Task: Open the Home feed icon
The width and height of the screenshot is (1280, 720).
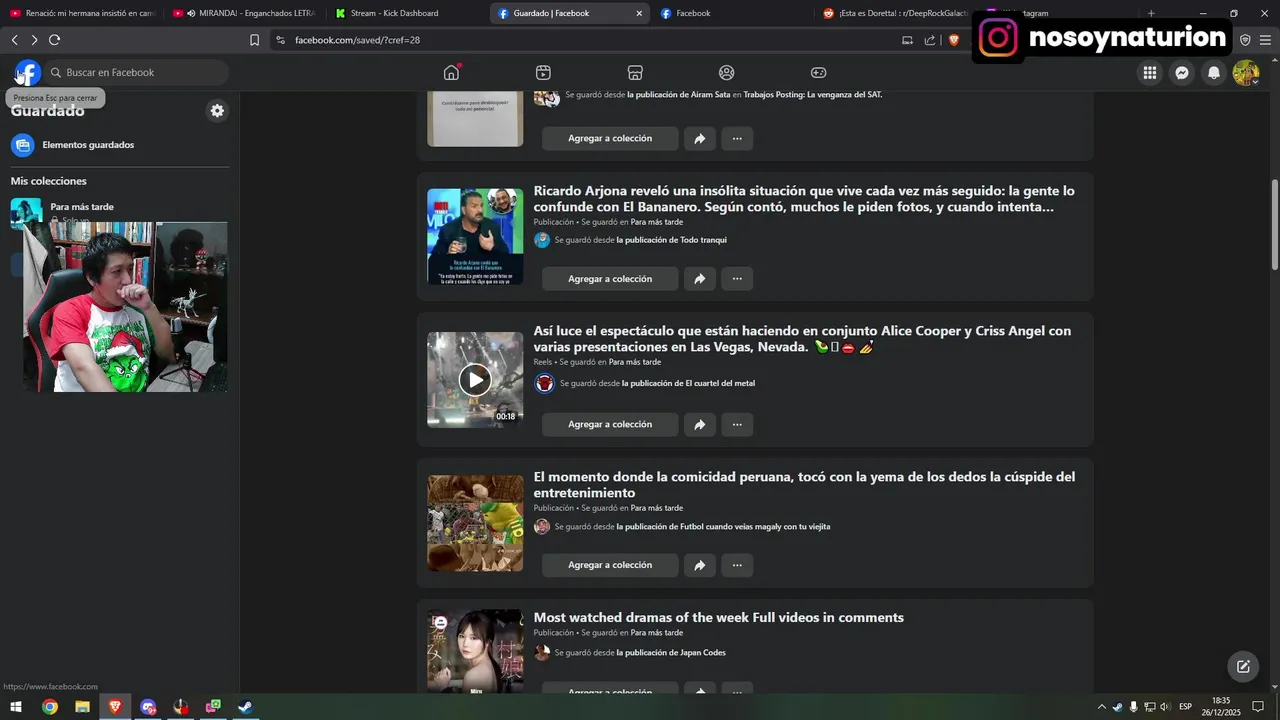Action: point(451,72)
